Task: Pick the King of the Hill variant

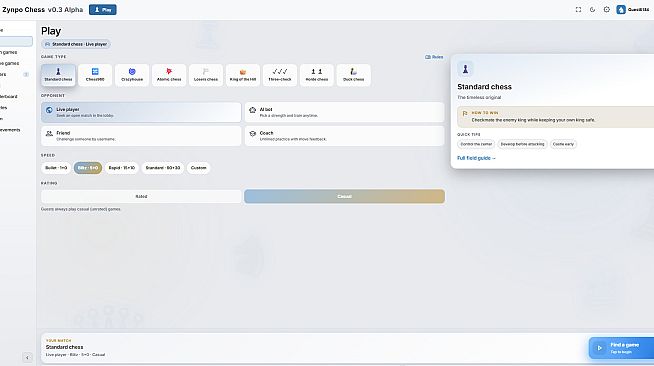Action: click(x=243, y=75)
